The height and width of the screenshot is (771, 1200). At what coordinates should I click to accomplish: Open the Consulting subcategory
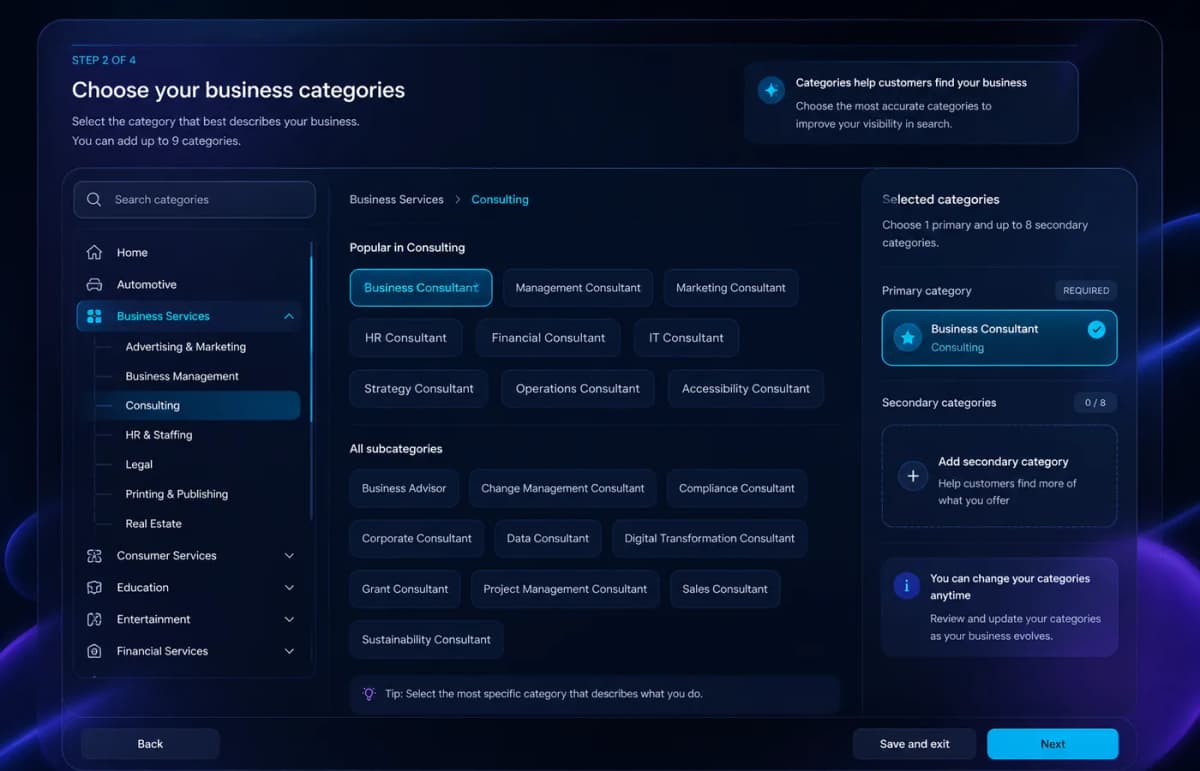[x=198, y=405]
